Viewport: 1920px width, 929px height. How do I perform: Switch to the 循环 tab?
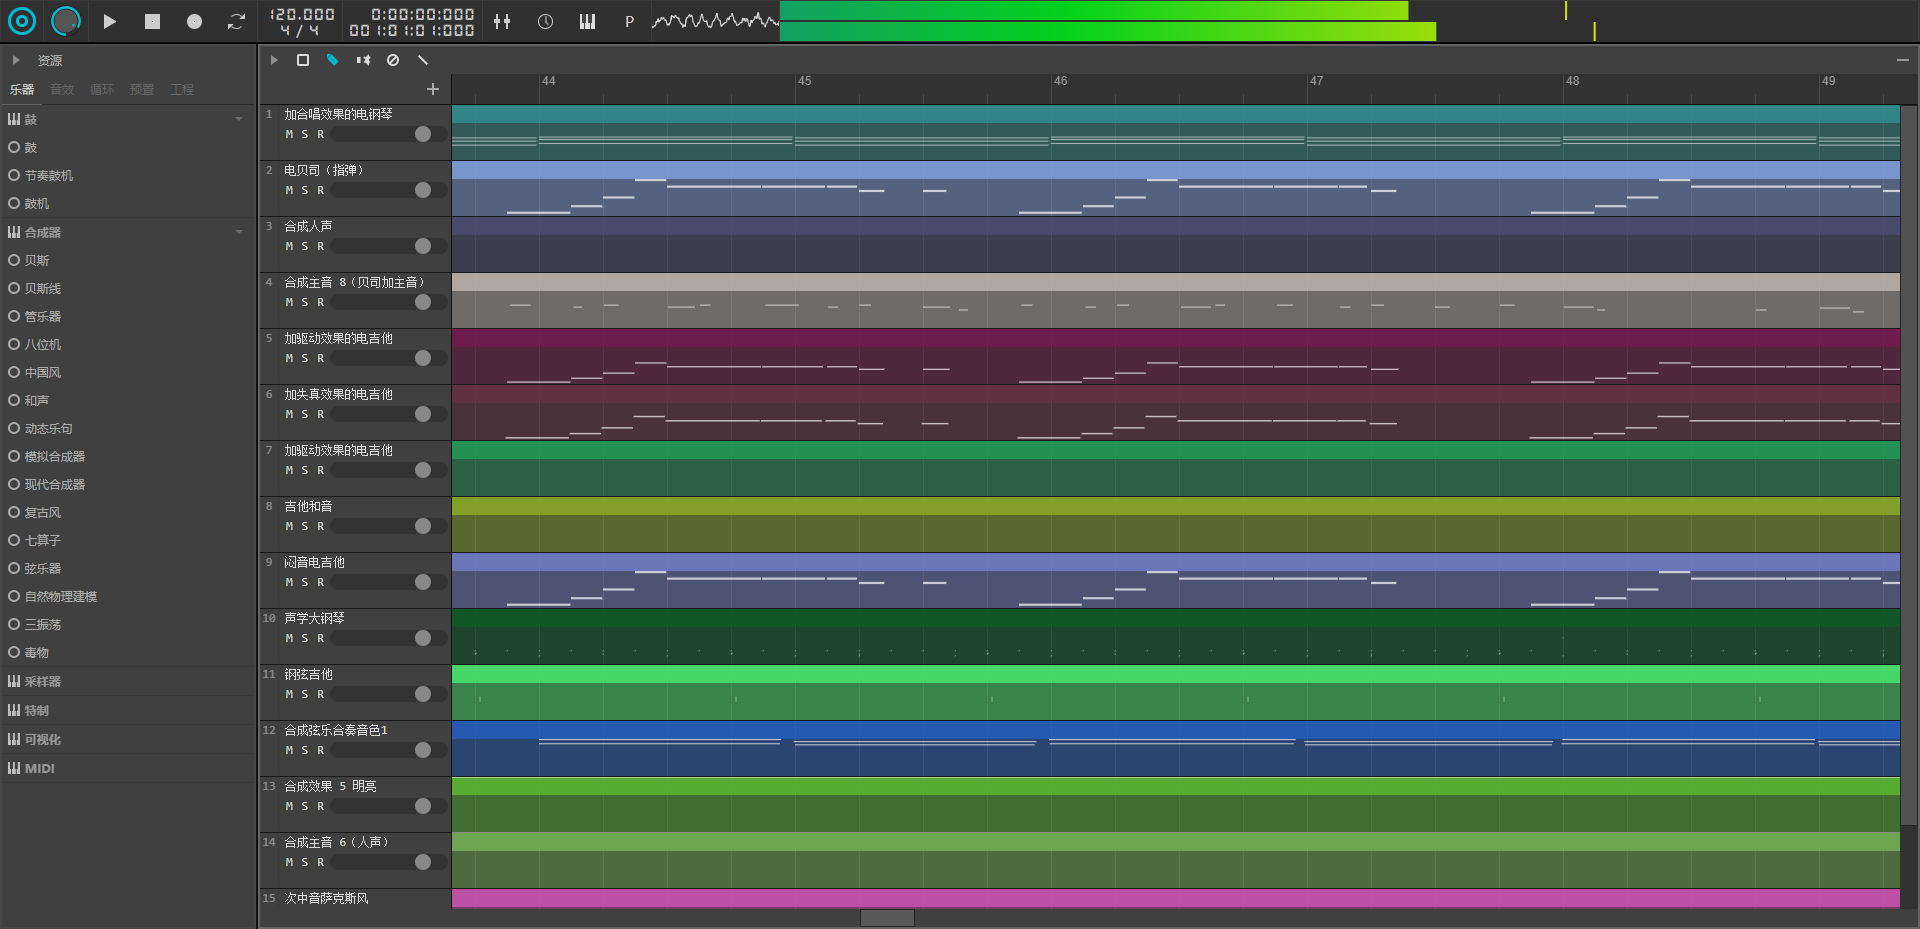[102, 90]
